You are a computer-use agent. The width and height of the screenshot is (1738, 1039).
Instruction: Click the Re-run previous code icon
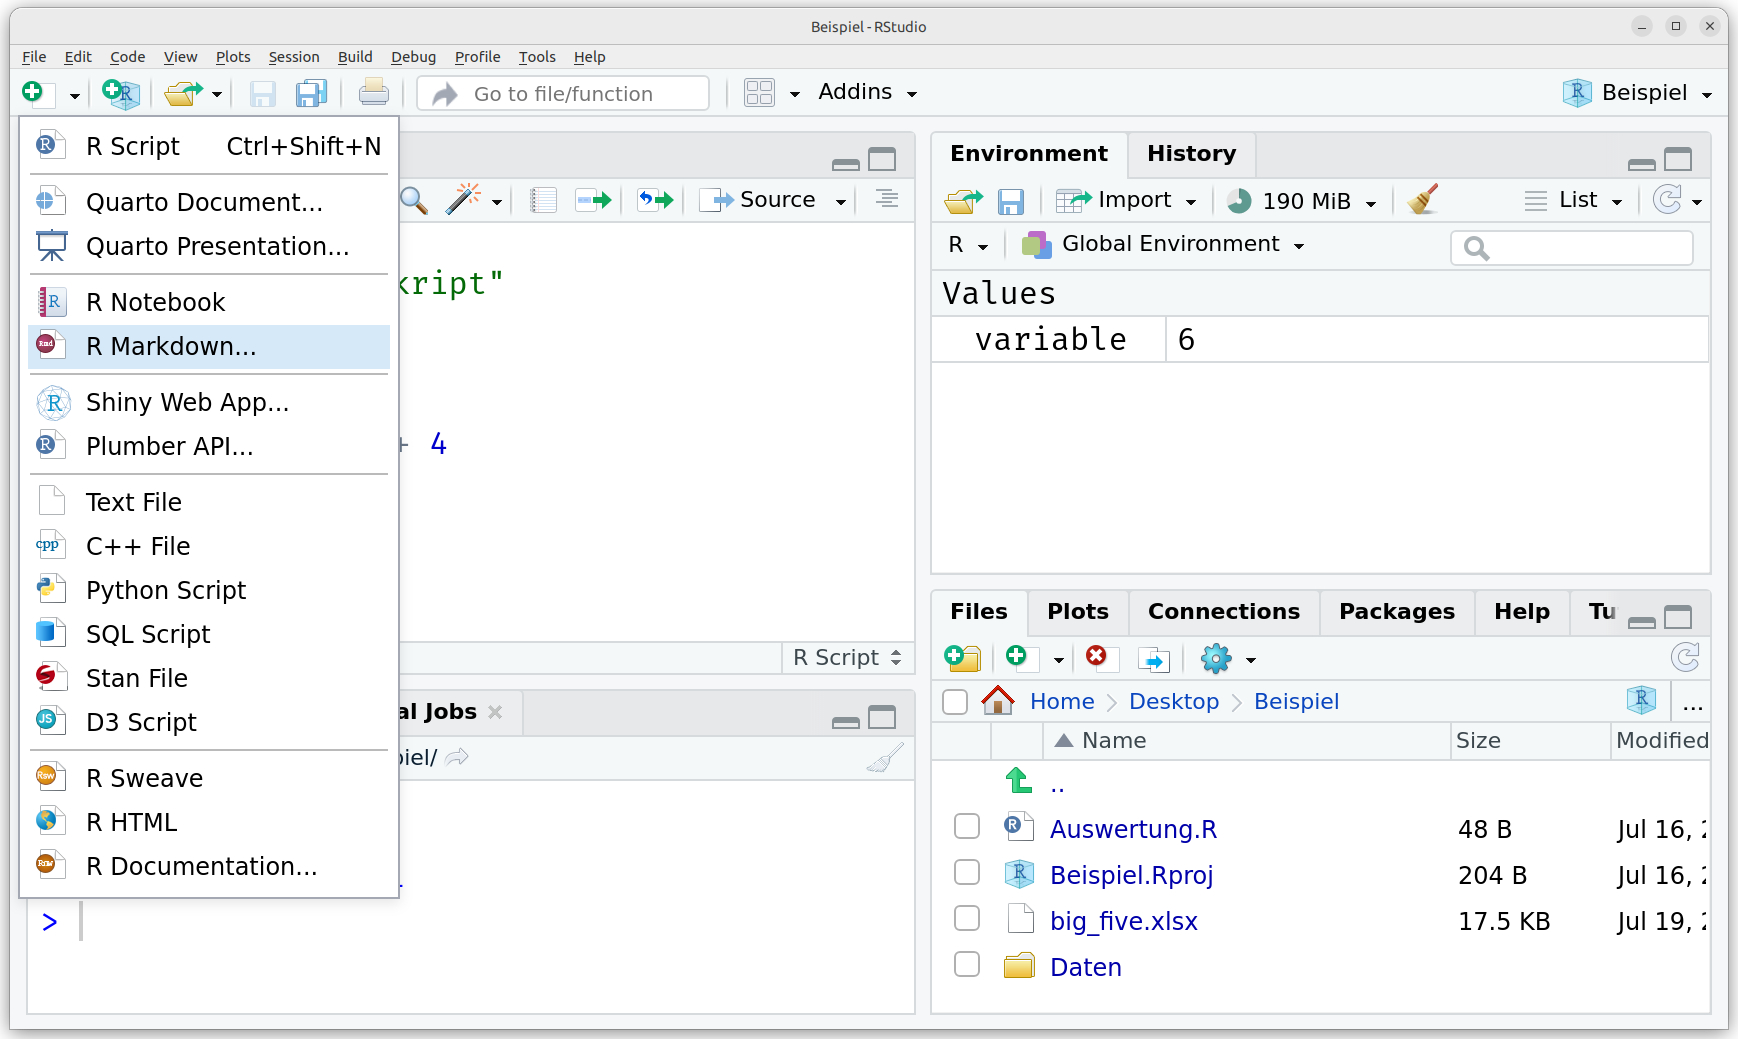656,200
